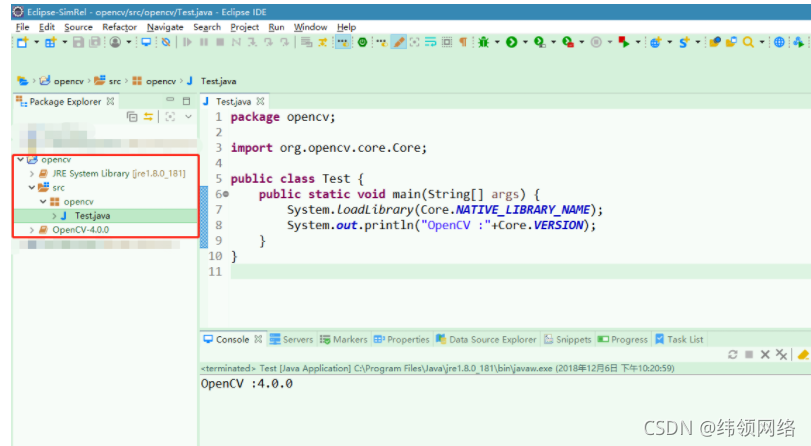Close the Test.java editor tab
Image resolution: width=811 pixels, height=446 pixels.
click(261, 101)
